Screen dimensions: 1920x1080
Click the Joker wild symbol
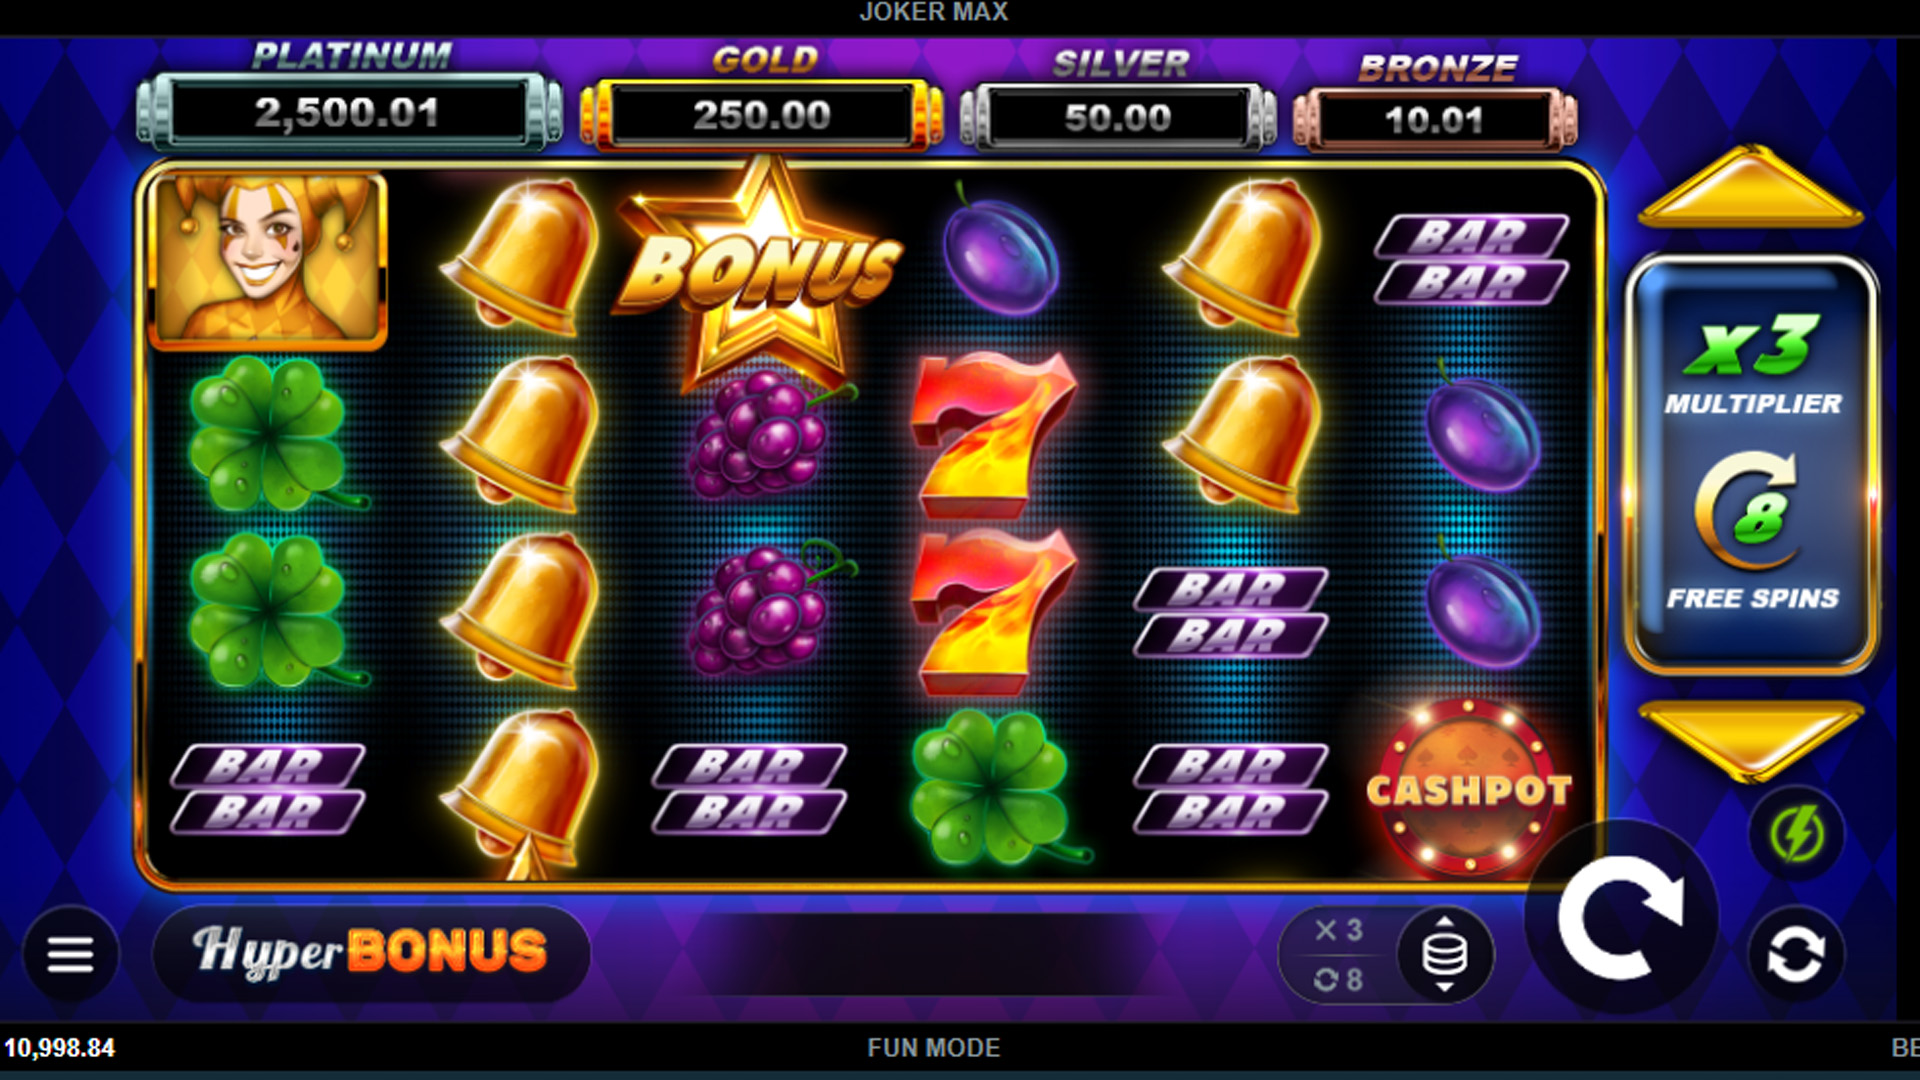[268, 261]
